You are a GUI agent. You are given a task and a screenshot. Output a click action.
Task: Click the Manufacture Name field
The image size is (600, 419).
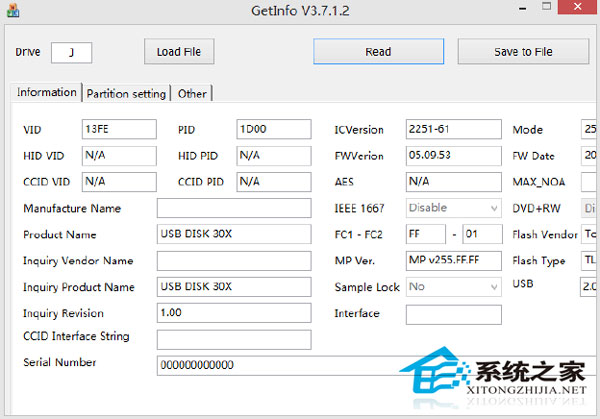pos(234,208)
